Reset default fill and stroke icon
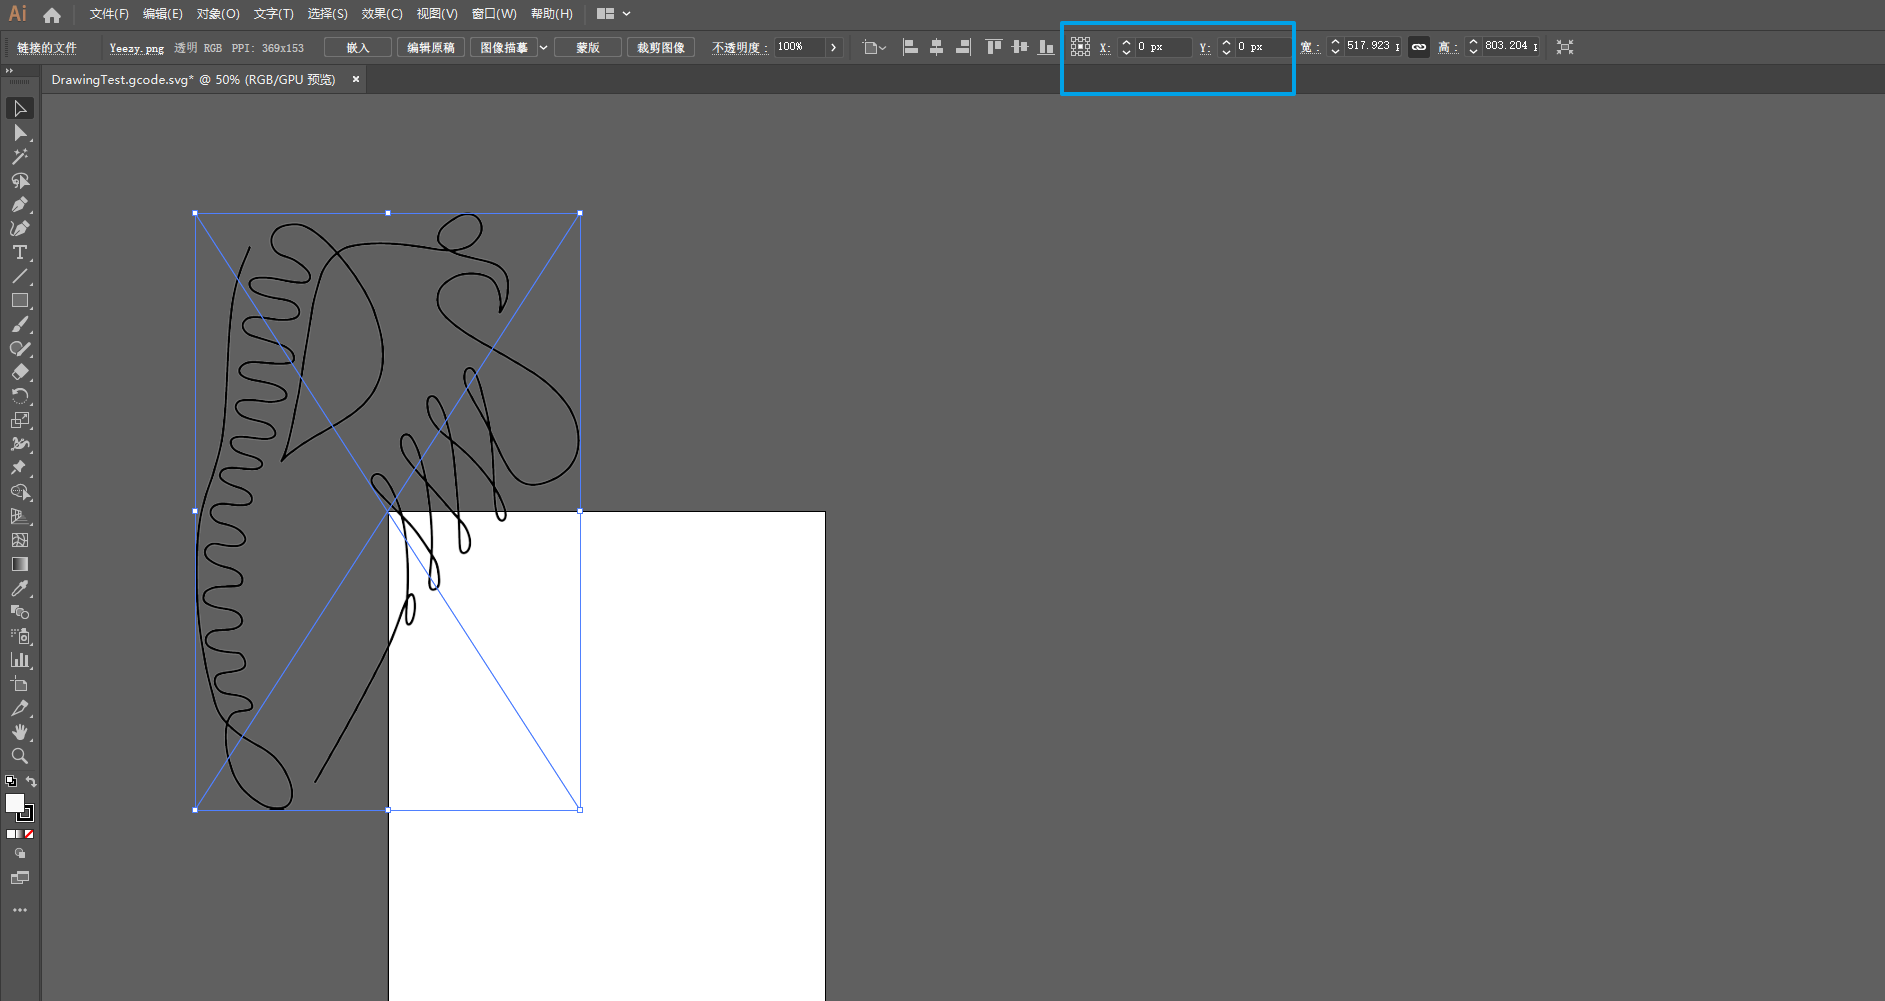This screenshot has width=1885, height=1001. (x=10, y=782)
